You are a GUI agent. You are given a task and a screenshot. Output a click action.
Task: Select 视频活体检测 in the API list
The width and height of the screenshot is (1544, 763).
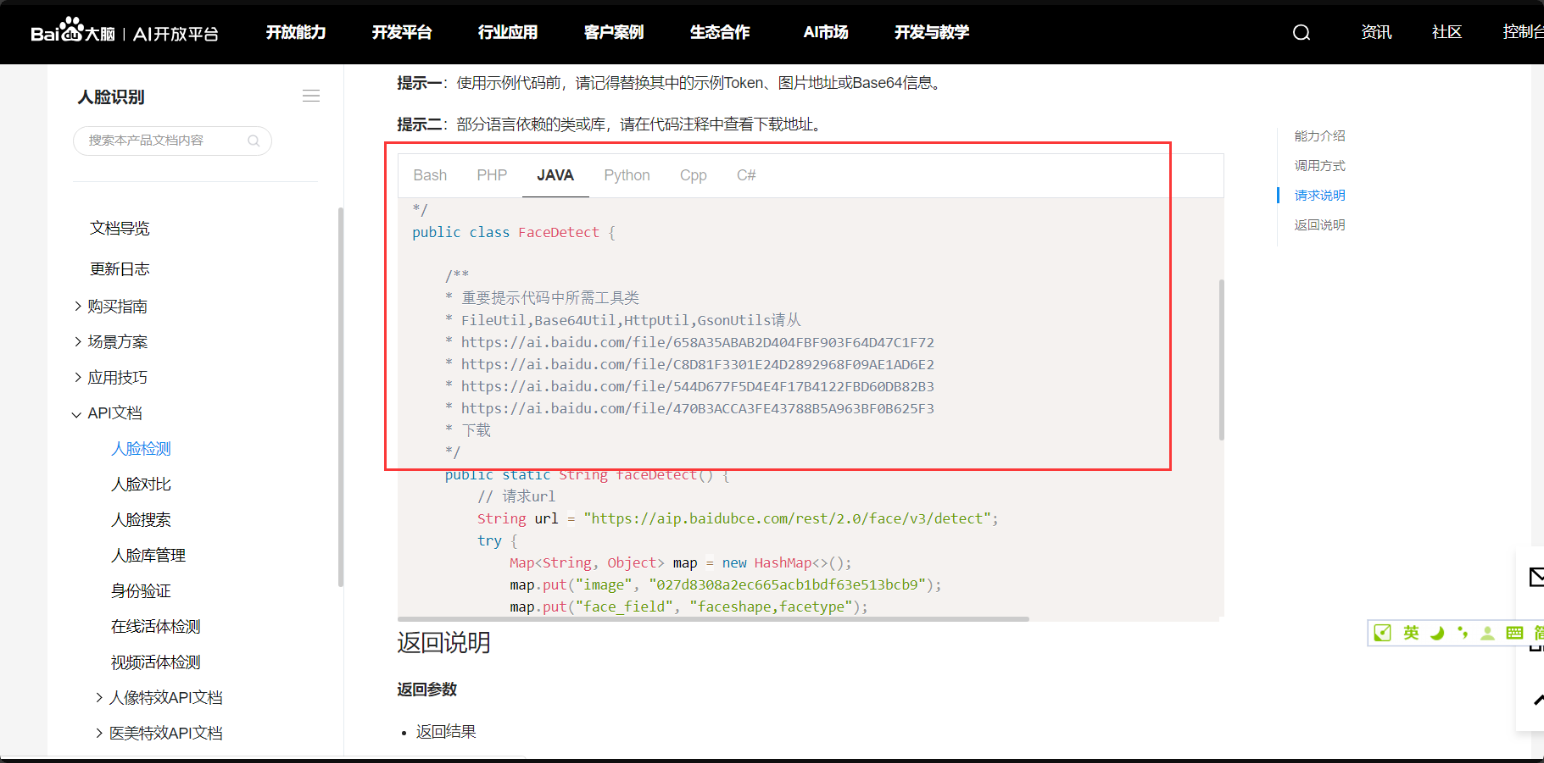tap(156, 662)
